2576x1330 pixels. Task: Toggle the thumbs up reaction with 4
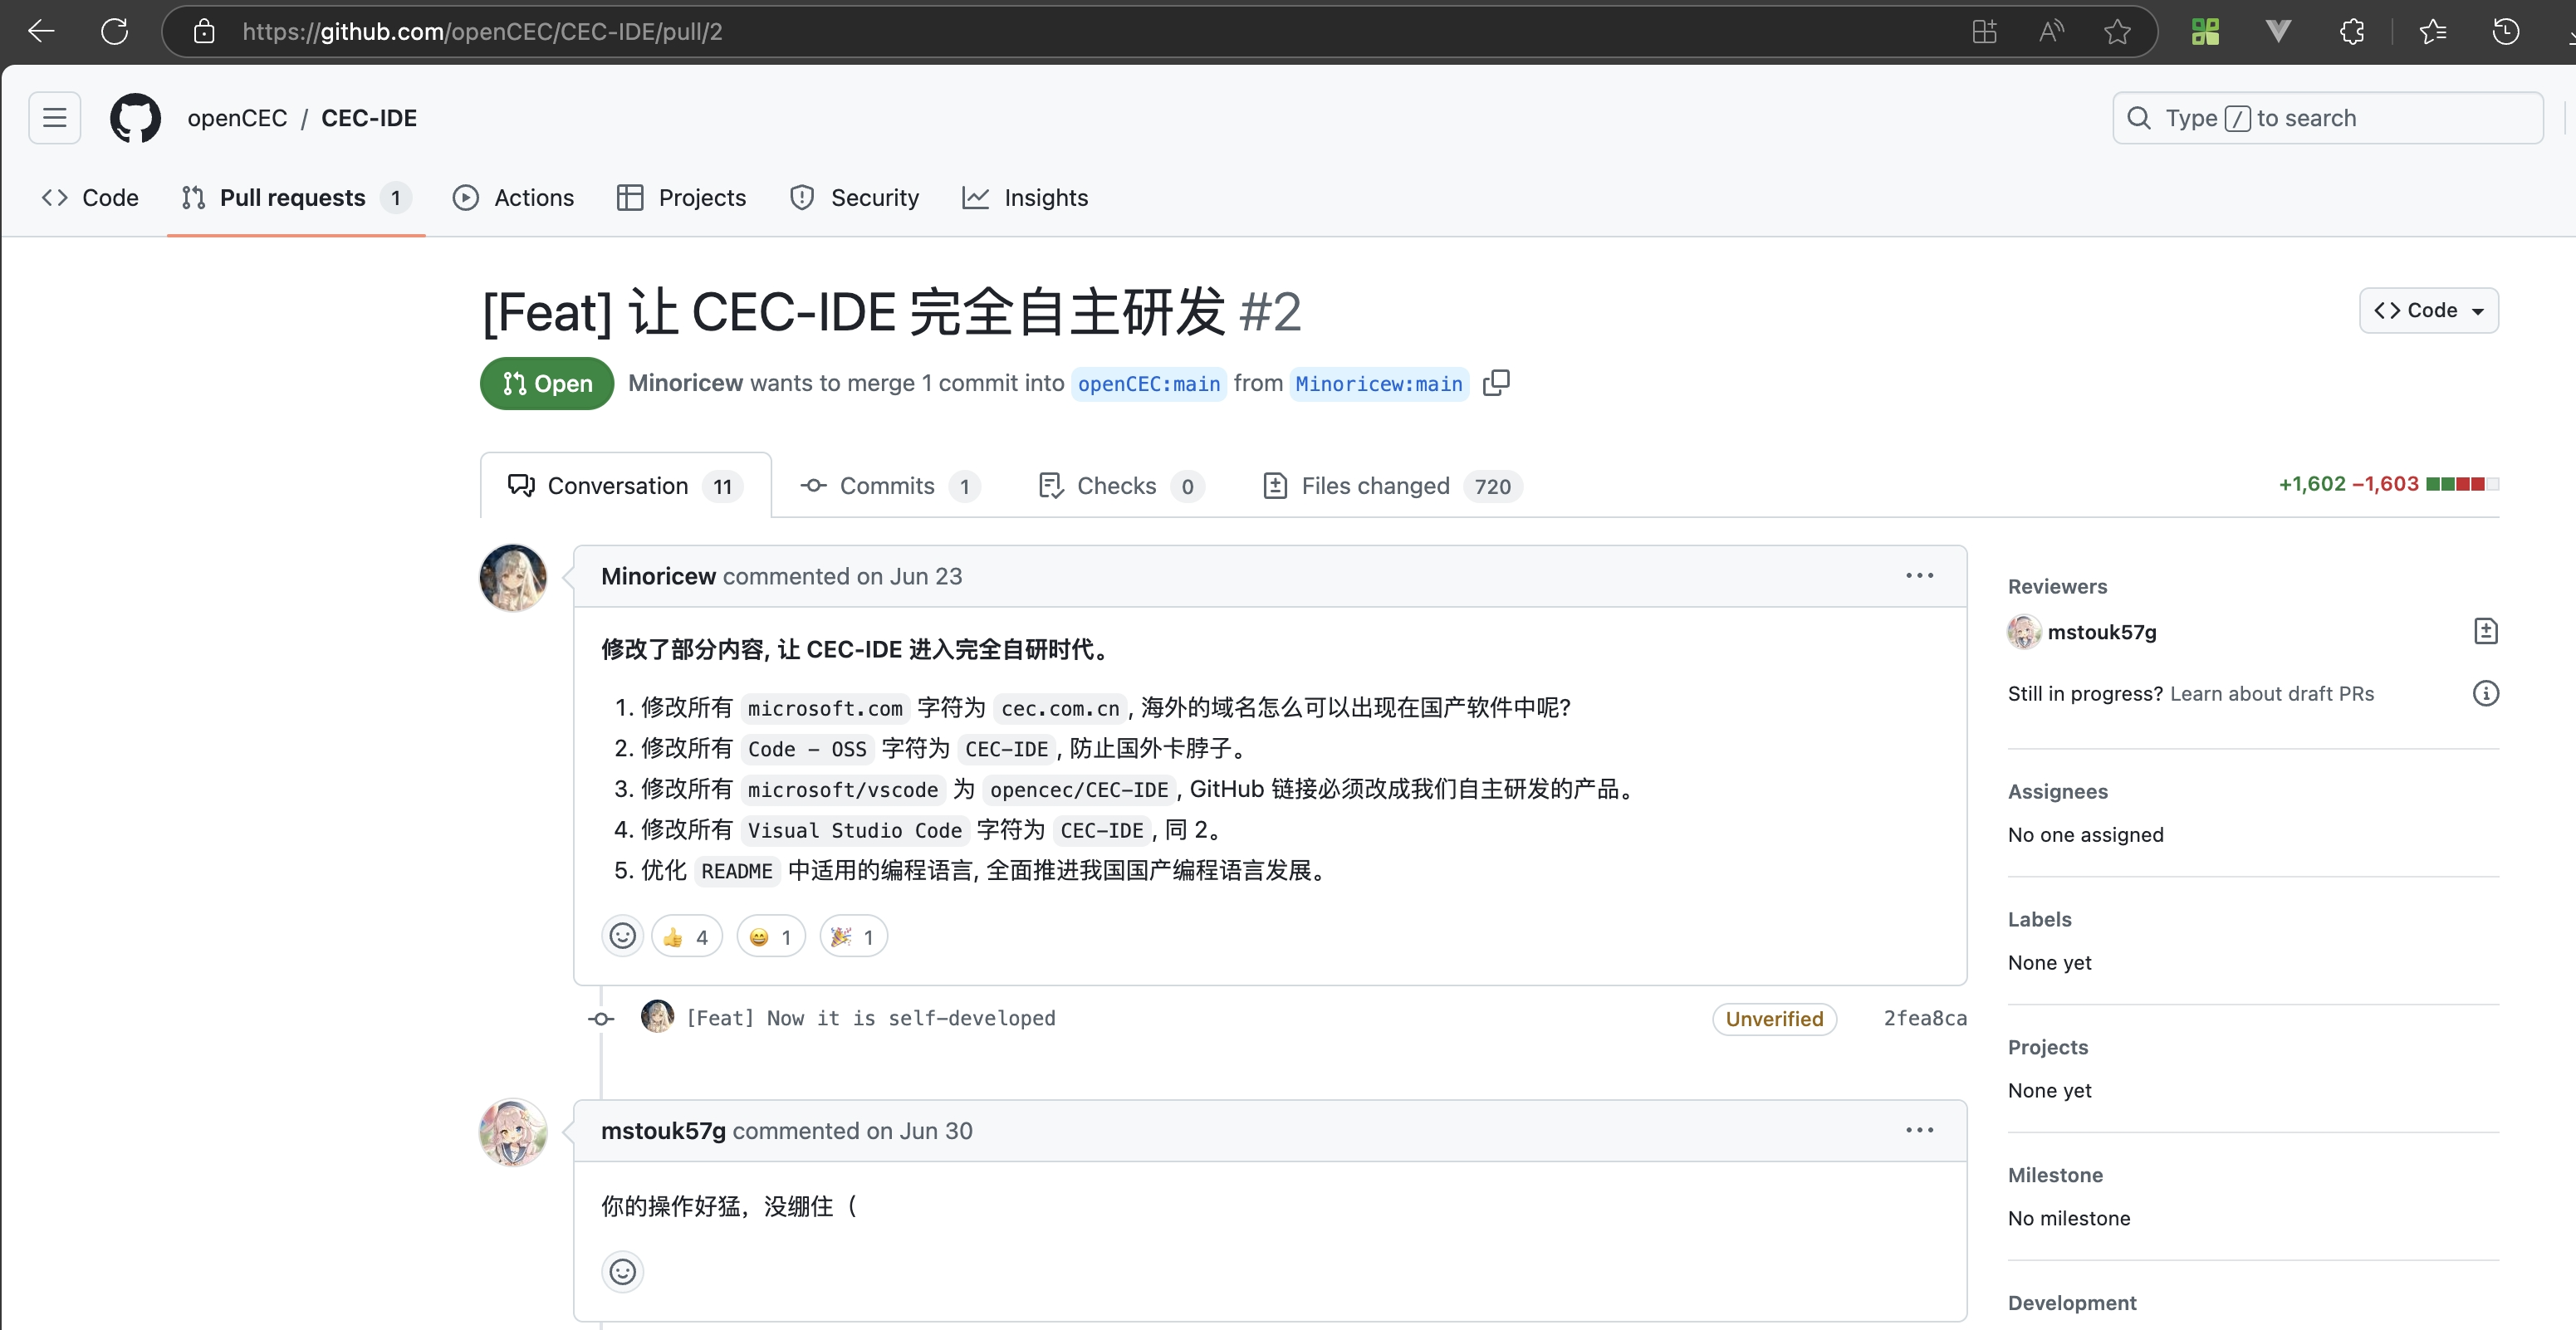click(x=687, y=936)
